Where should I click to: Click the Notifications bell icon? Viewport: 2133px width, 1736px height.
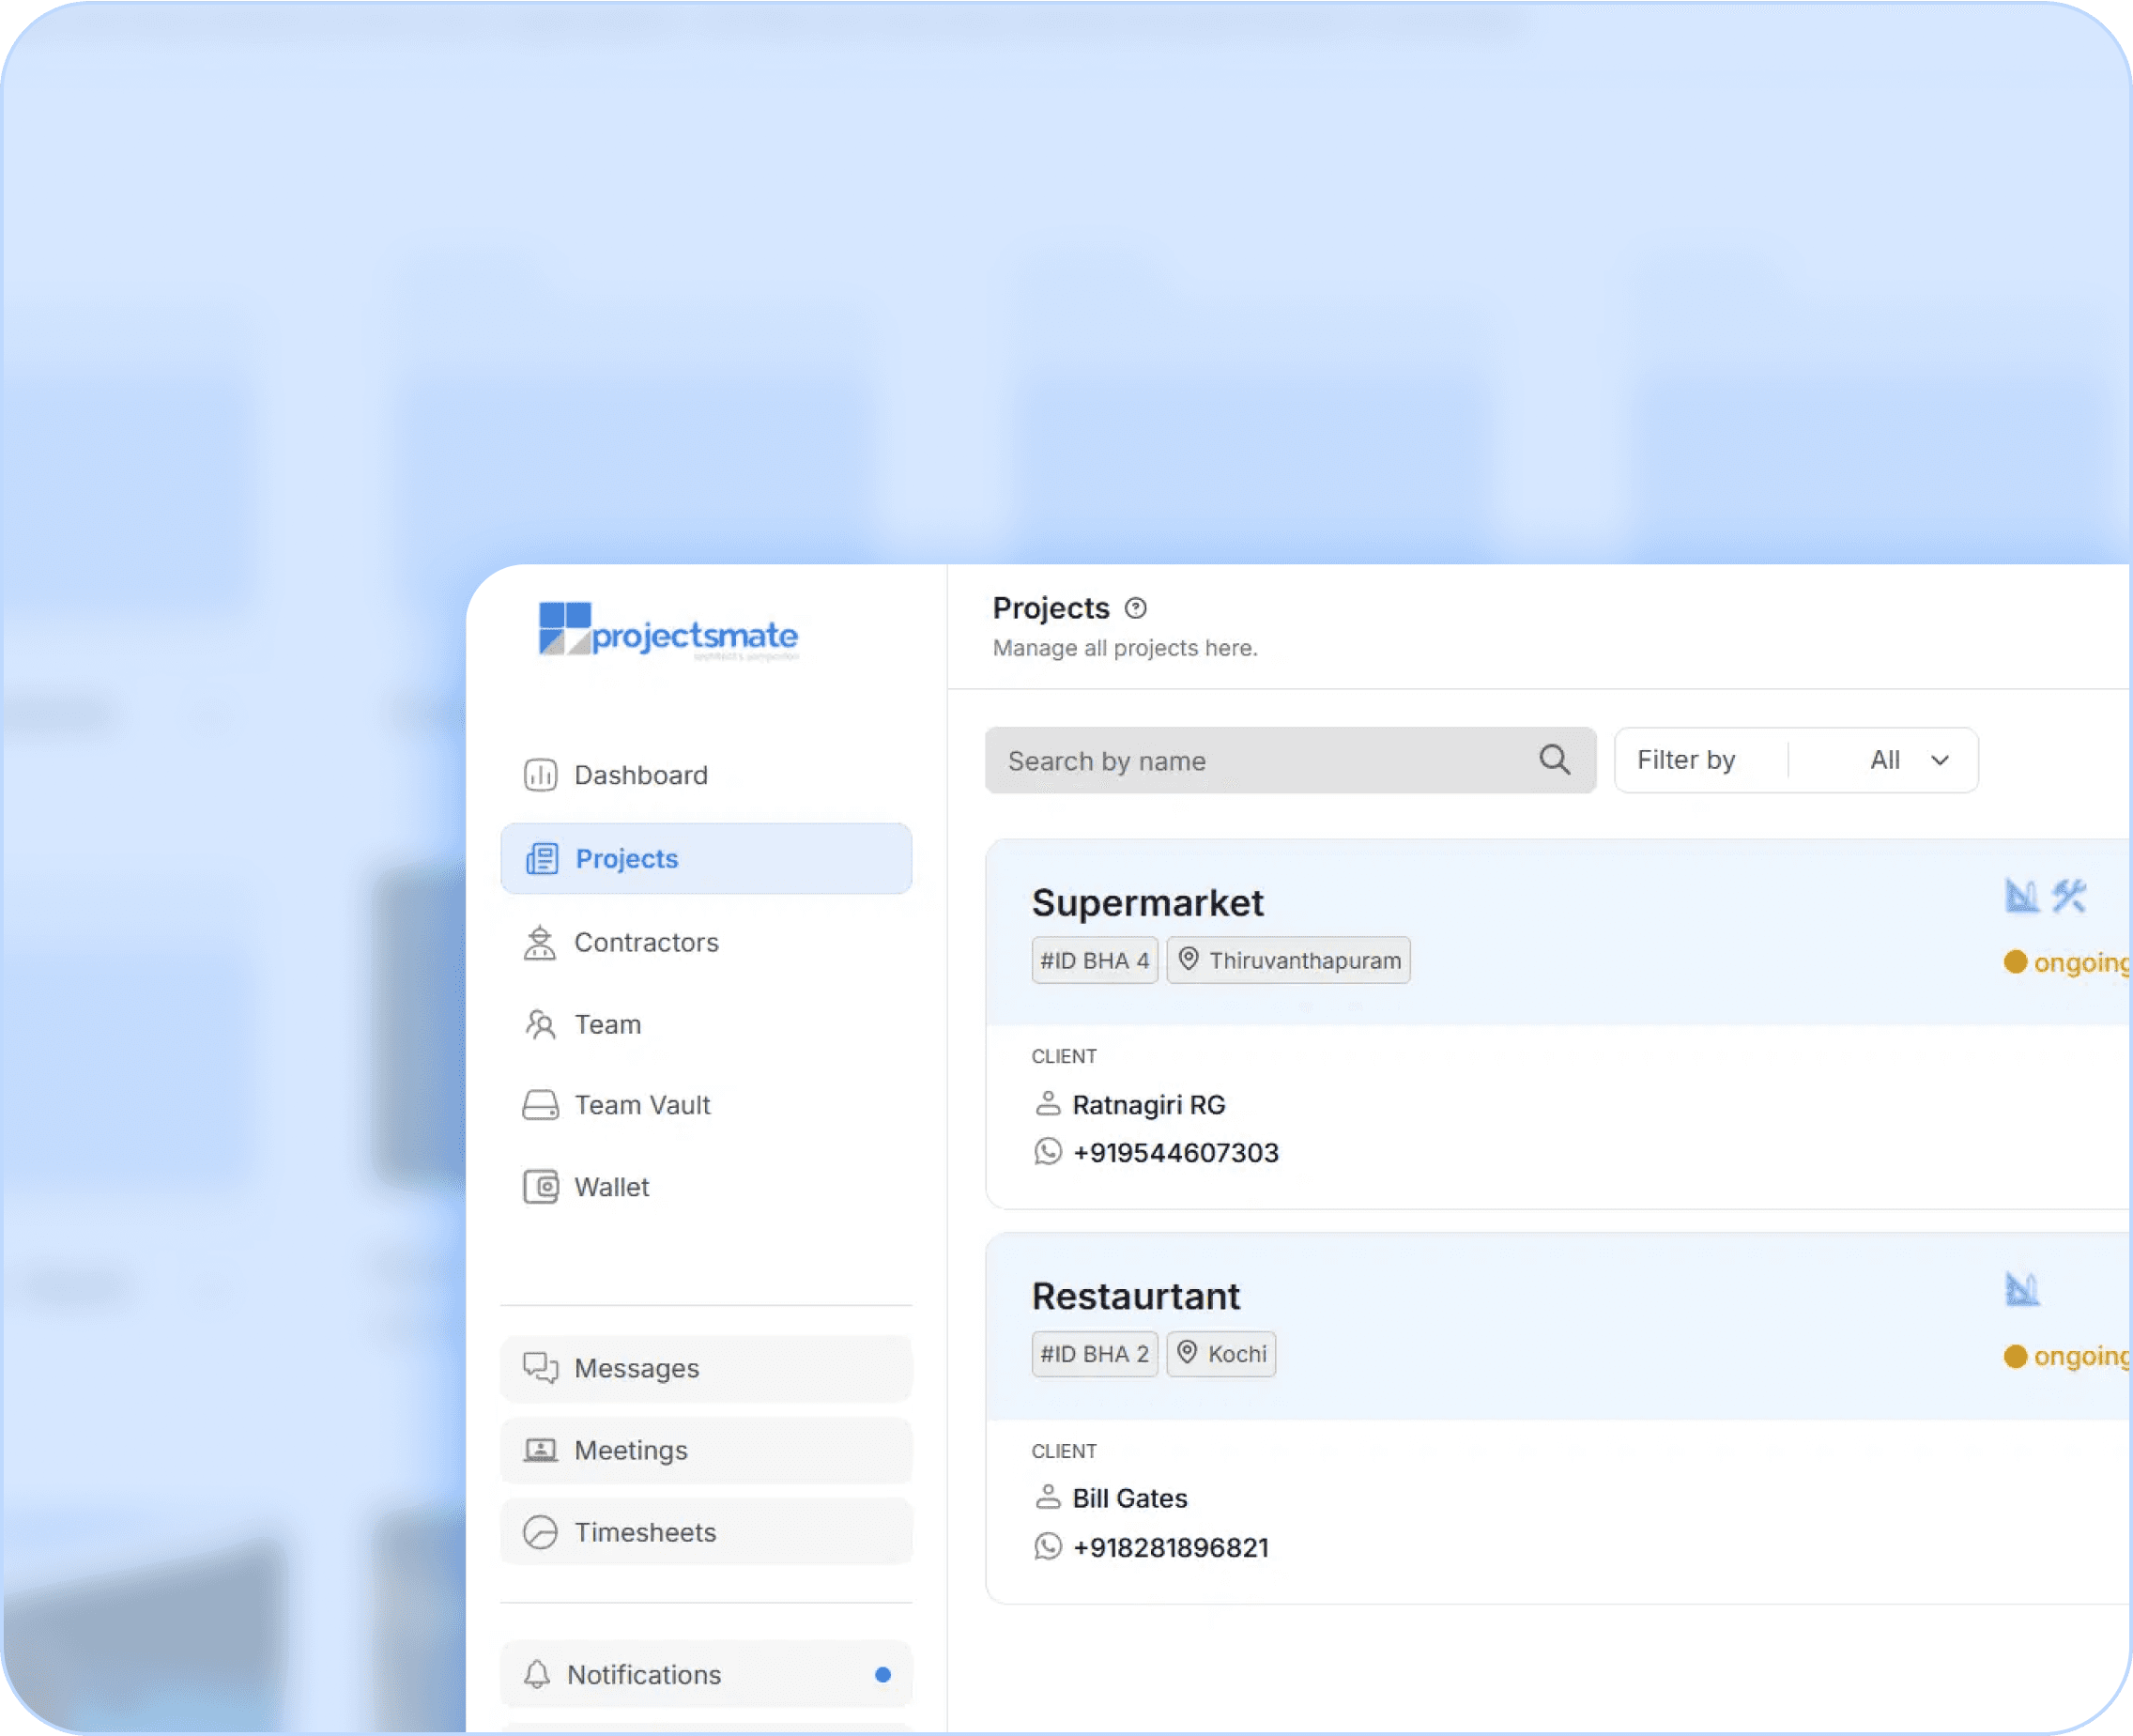[537, 1674]
